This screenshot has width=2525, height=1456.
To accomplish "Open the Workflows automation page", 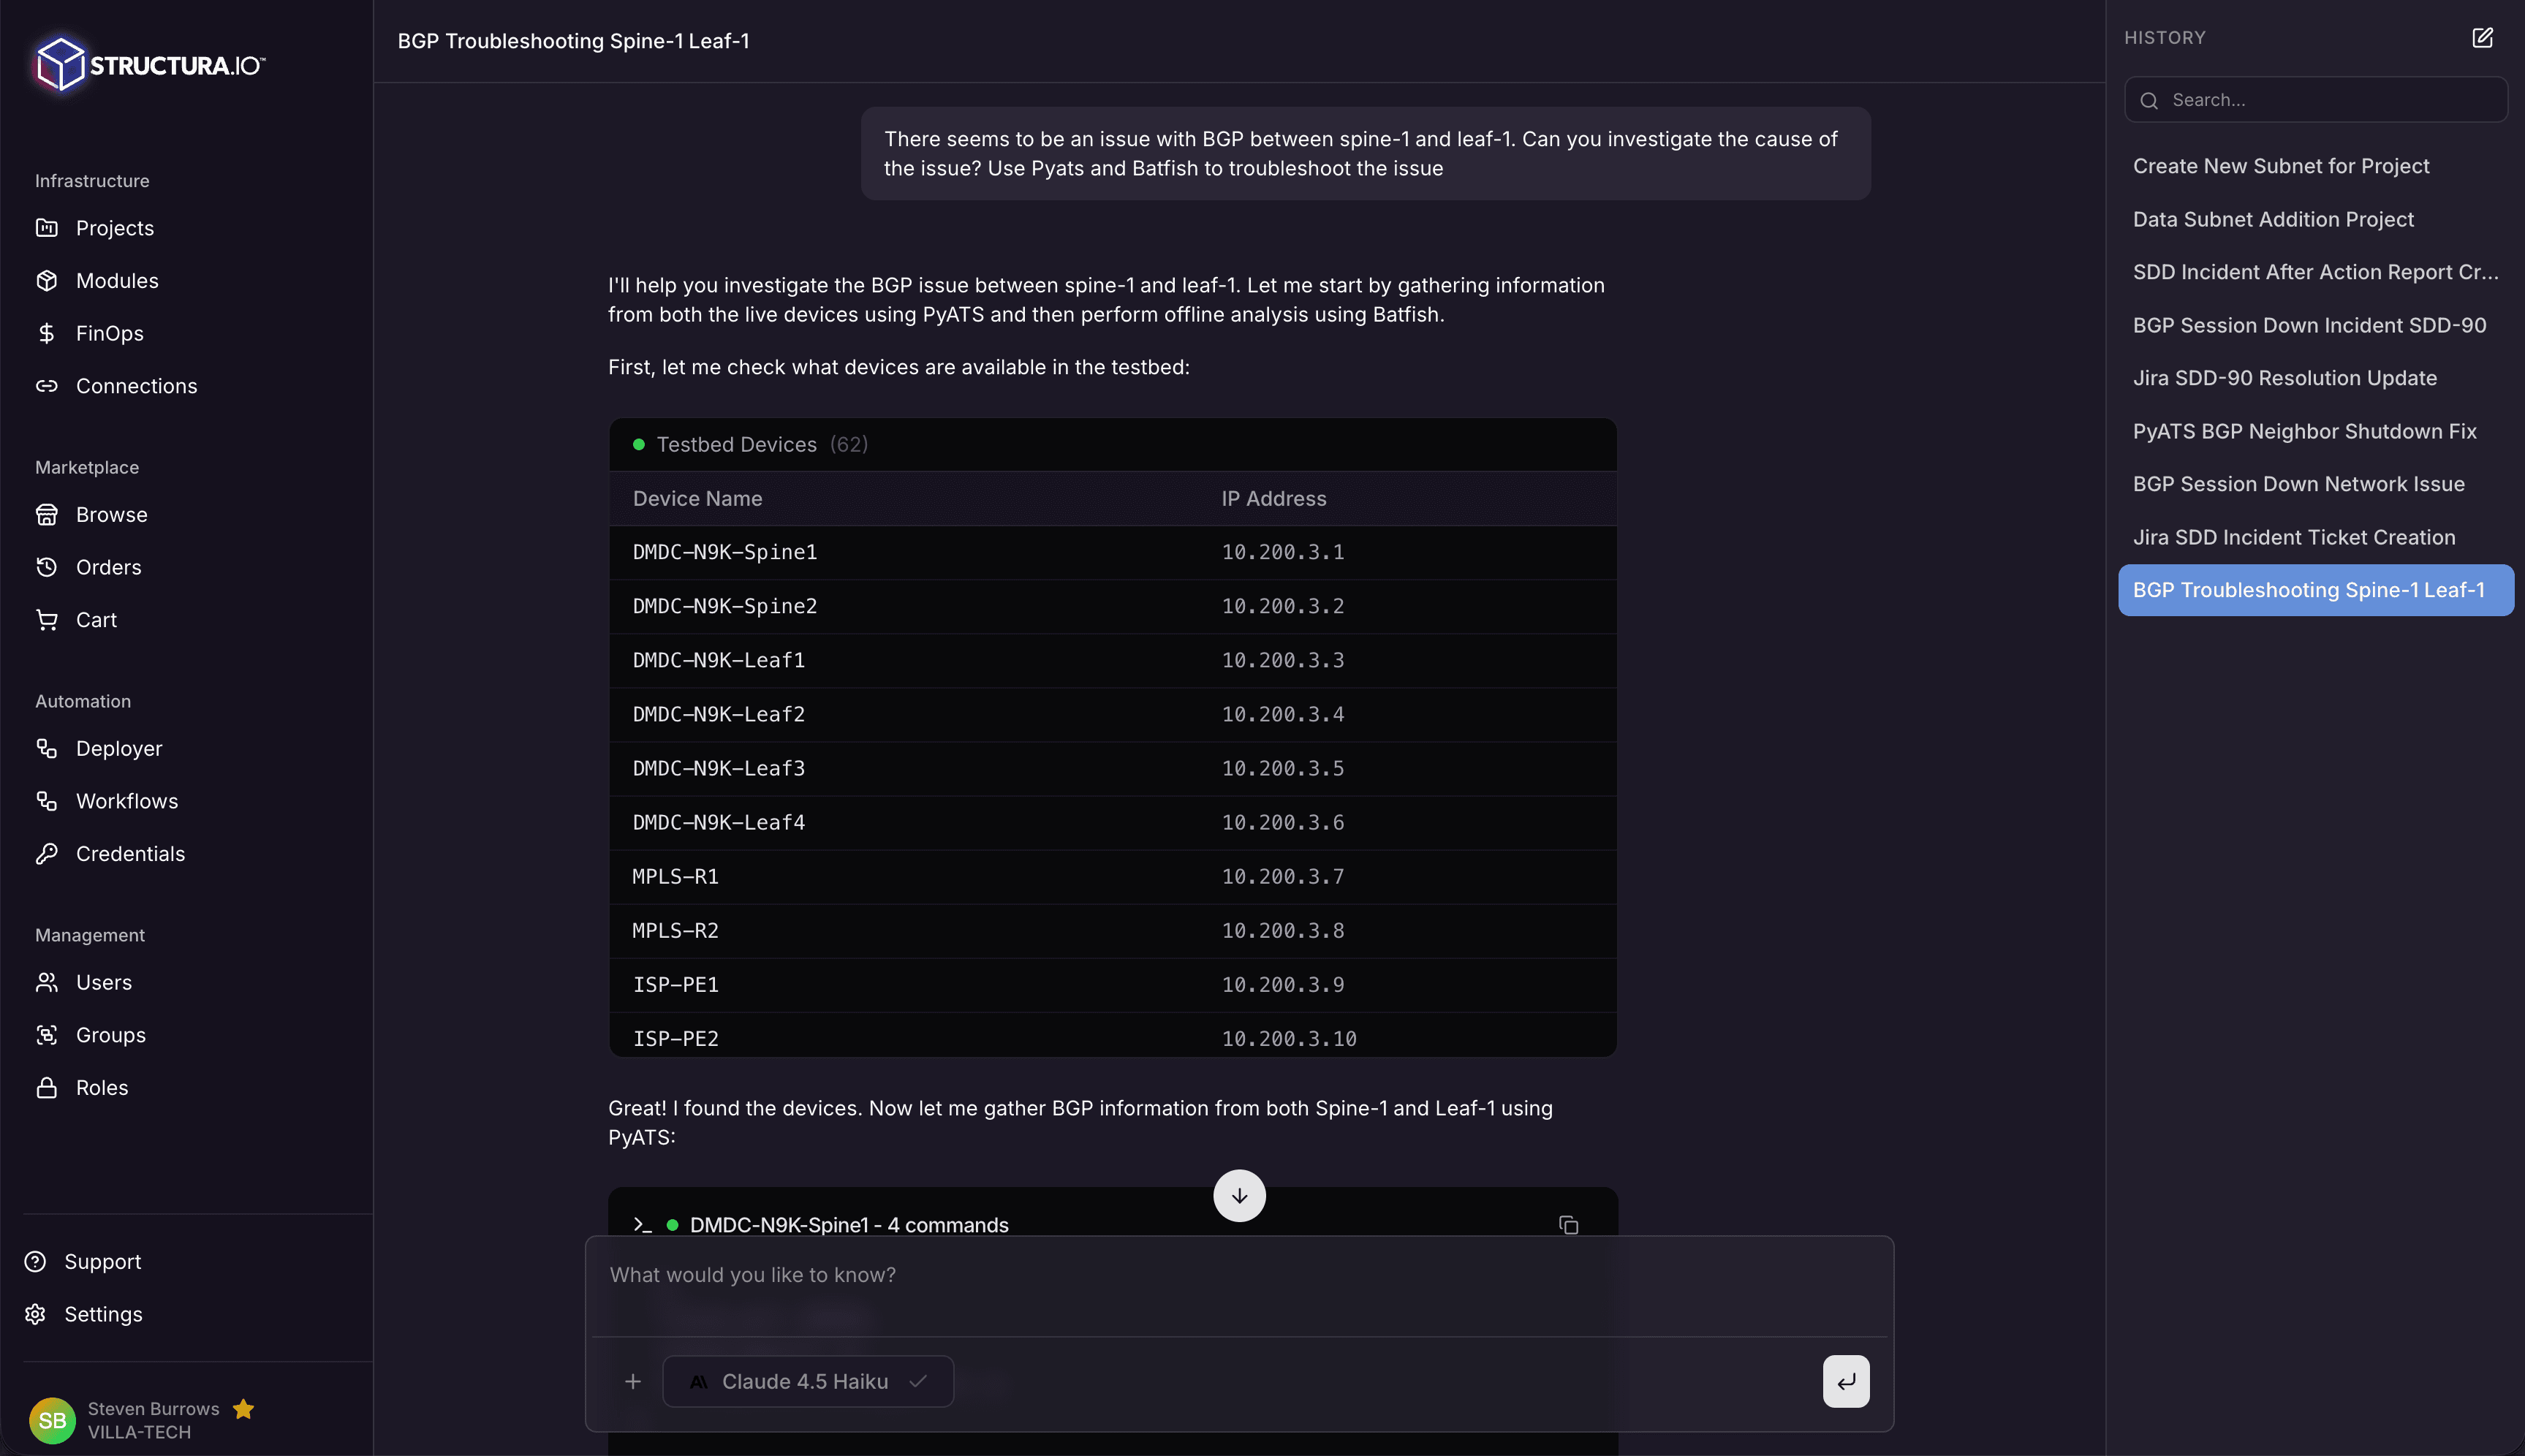I will (127, 800).
